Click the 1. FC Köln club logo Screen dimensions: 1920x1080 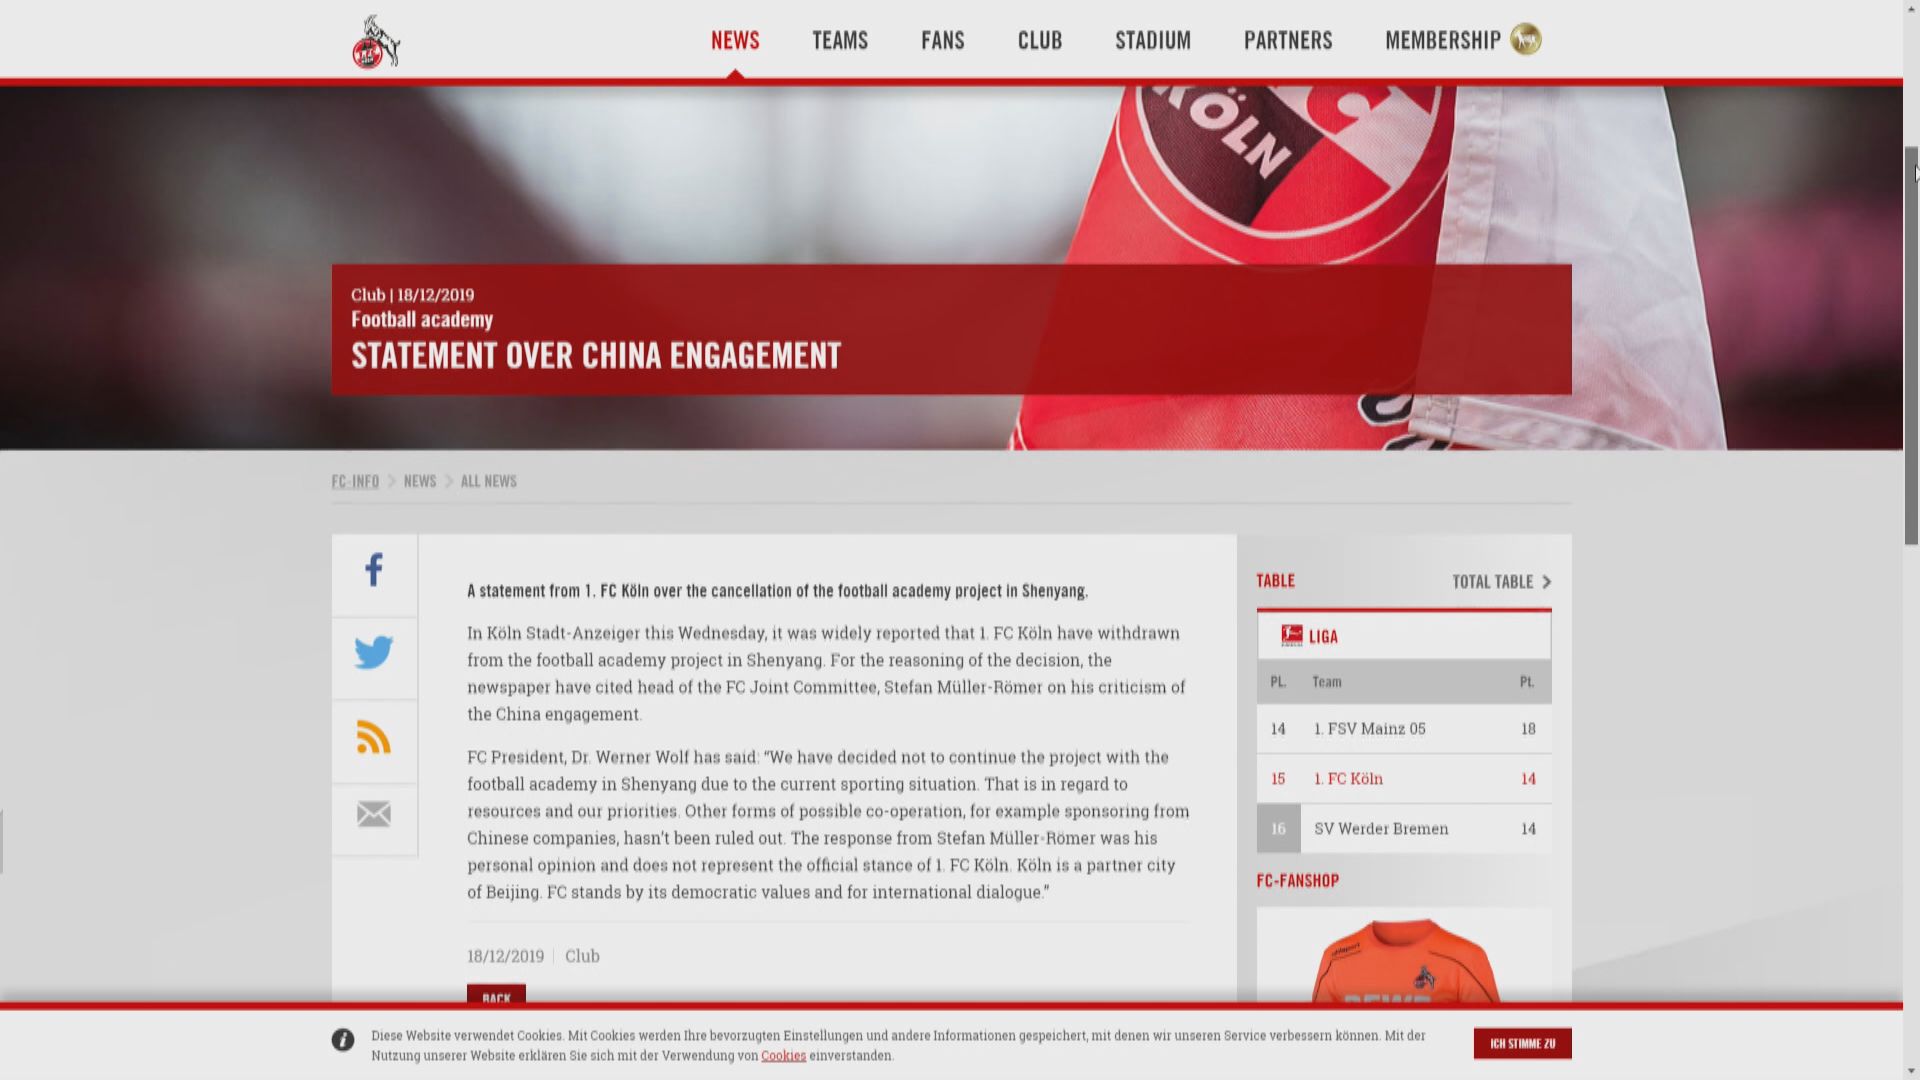click(375, 42)
